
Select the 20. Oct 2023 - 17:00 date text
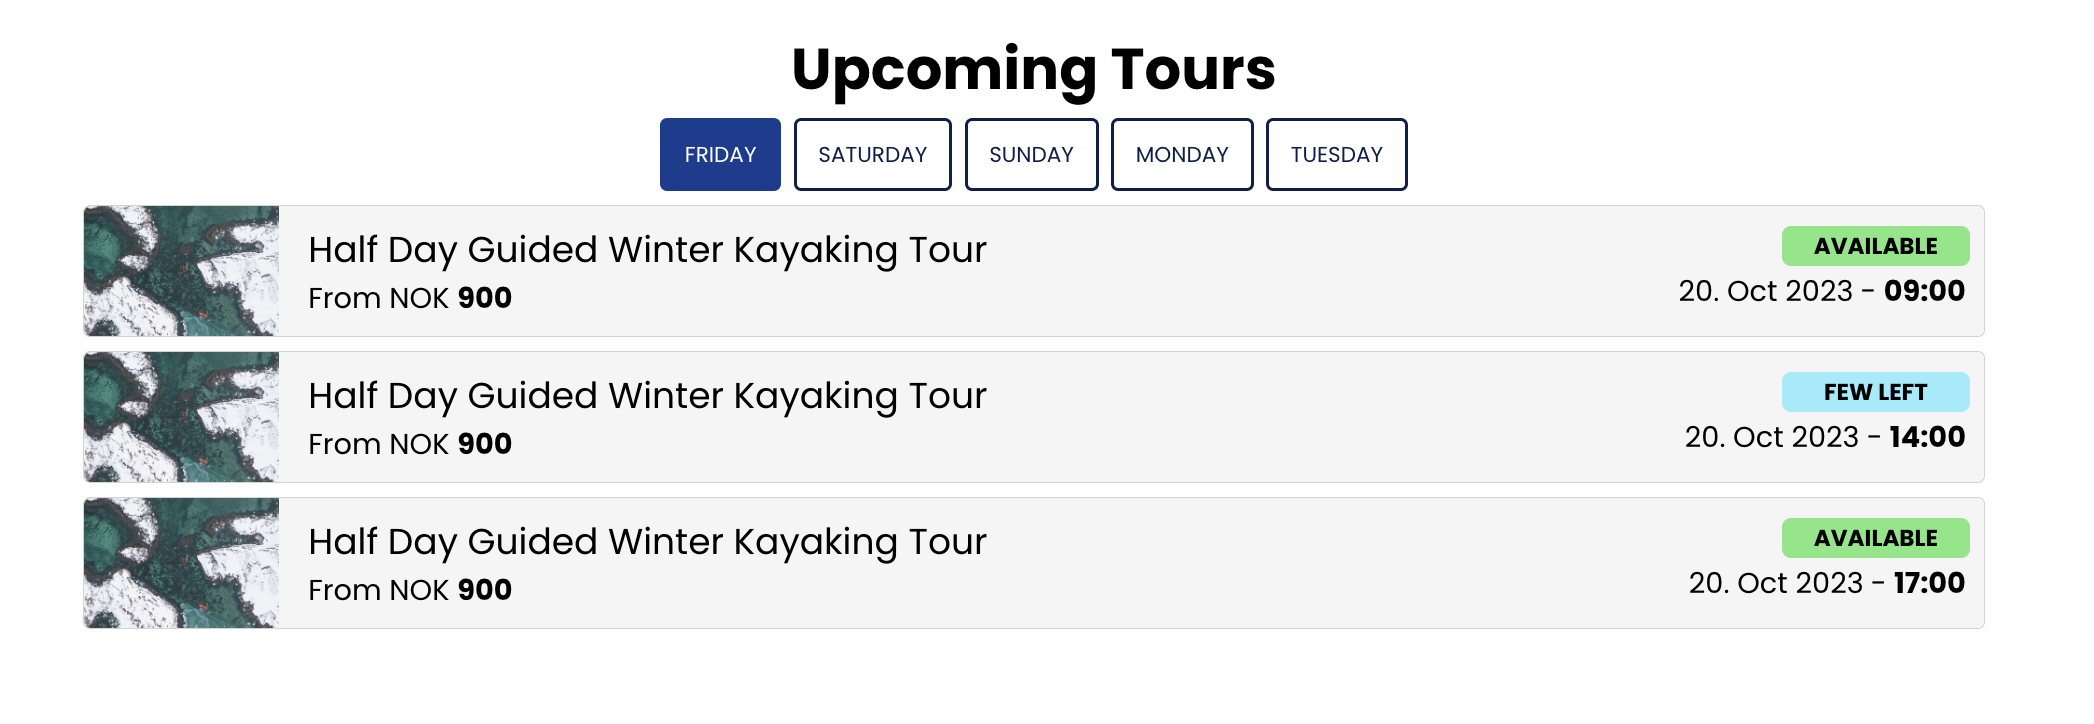(1826, 583)
